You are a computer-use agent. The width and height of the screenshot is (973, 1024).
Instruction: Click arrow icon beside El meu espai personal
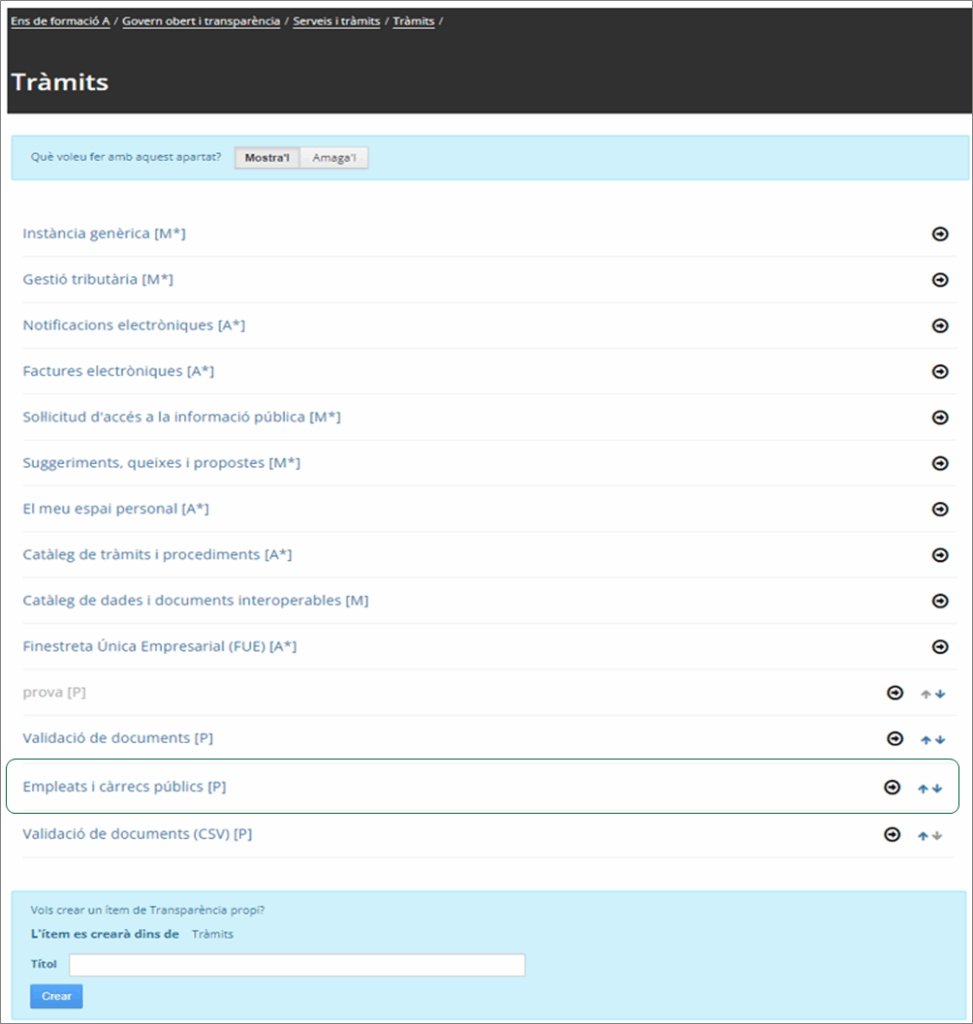(x=940, y=509)
